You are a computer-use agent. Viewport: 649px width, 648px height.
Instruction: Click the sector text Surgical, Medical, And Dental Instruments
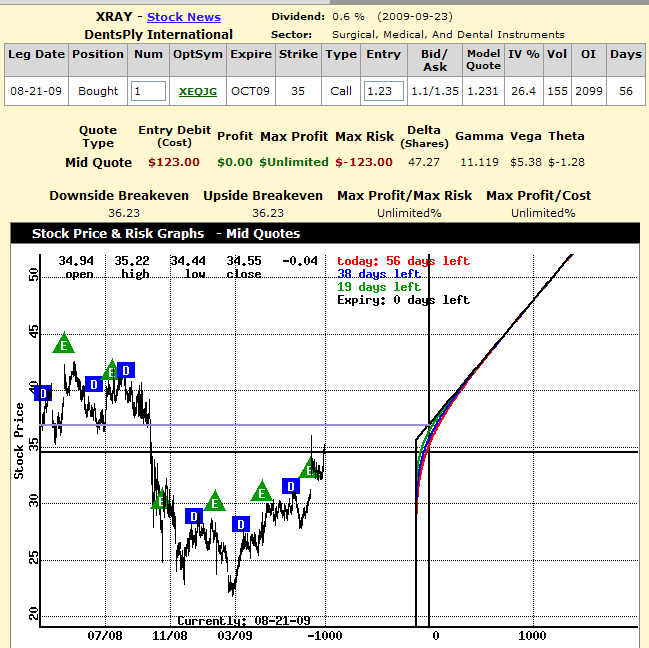click(x=448, y=35)
